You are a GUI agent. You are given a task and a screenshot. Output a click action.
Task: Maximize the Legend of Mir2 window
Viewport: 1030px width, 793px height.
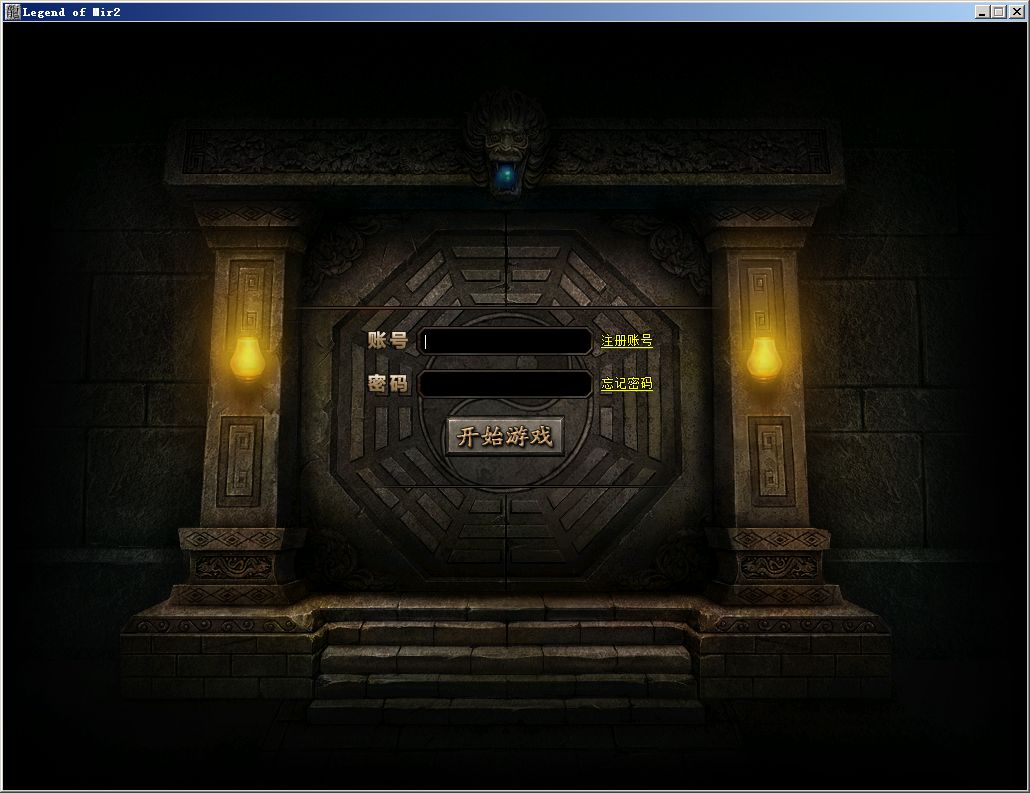click(998, 12)
